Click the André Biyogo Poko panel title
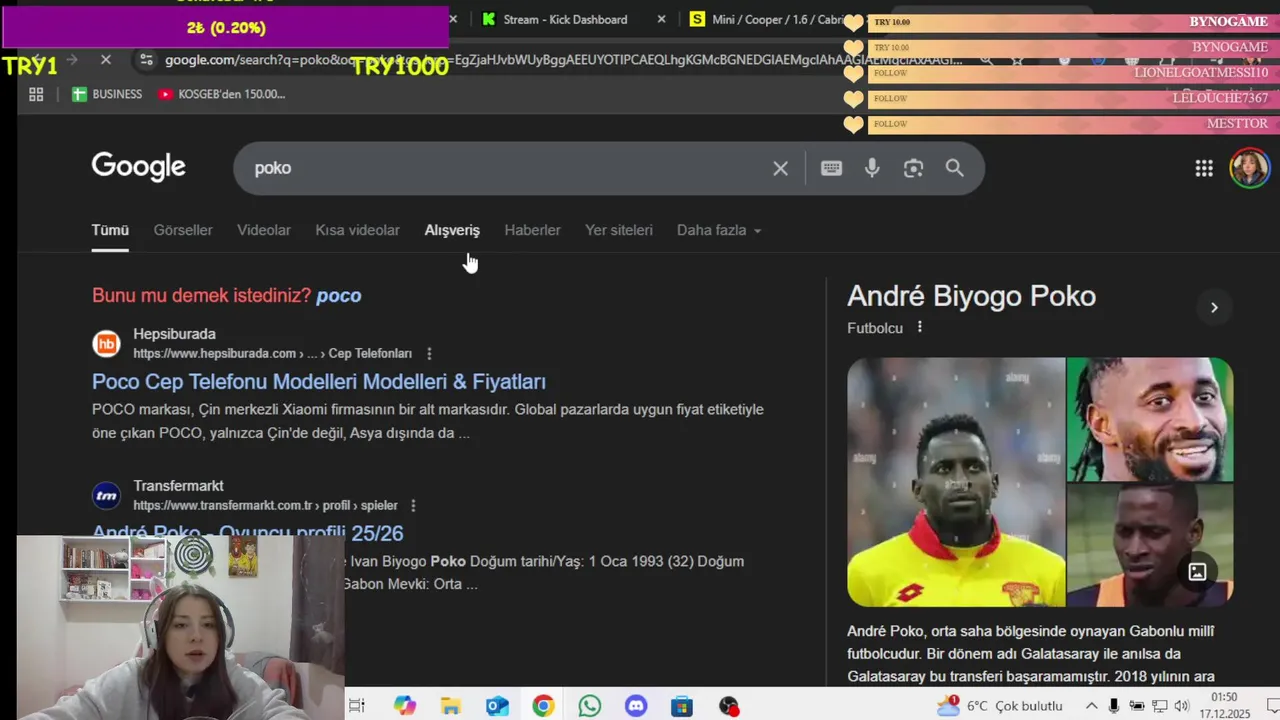Viewport: 1280px width, 720px height. [x=971, y=296]
